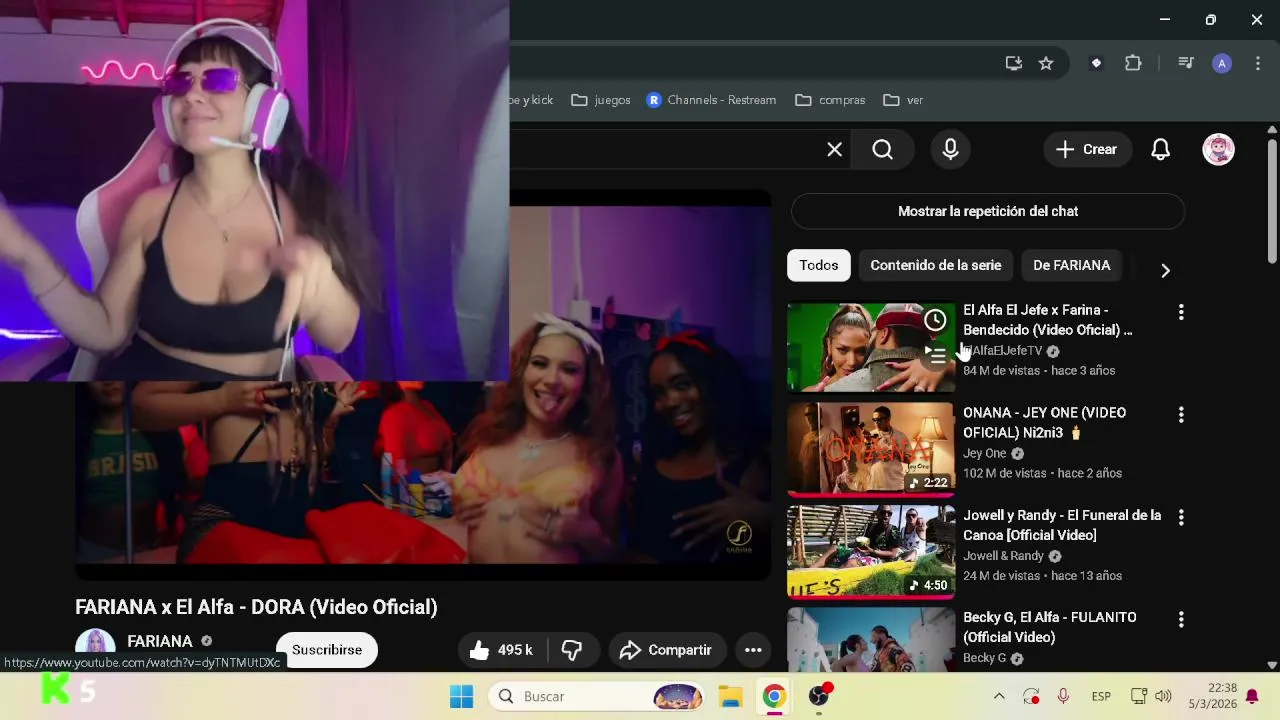Click the Jey One channel name
Screen dimensions: 1280x720
[x=985, y=453]
